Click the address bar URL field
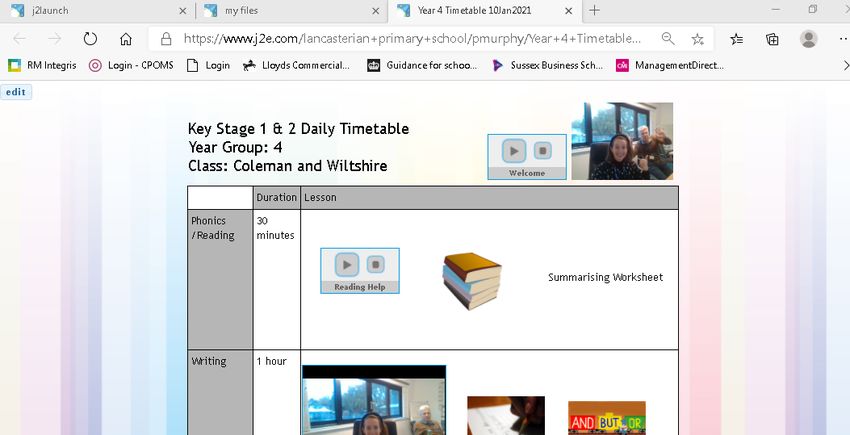Viewport: 850px width, 435px height. coord(412,39)
